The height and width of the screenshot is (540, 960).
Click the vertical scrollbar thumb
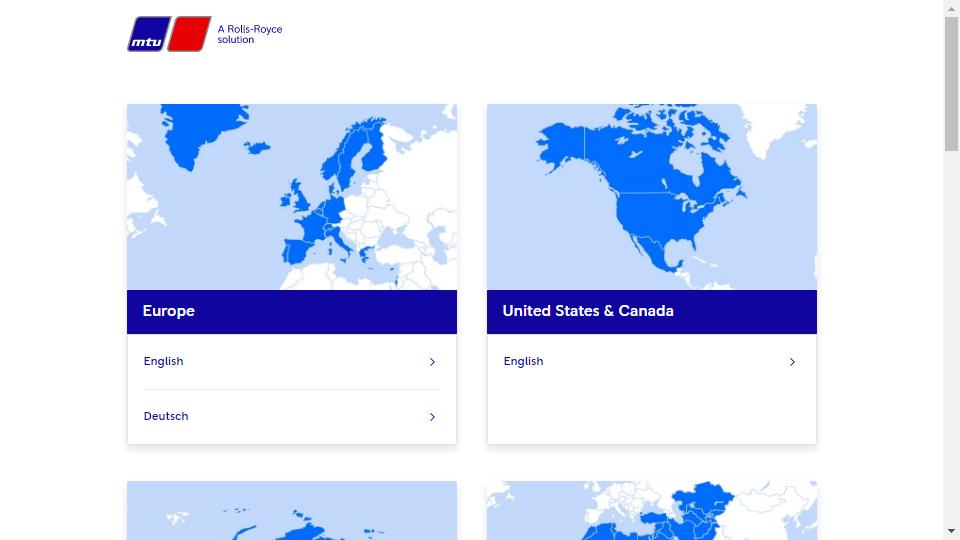coord(951,83)
